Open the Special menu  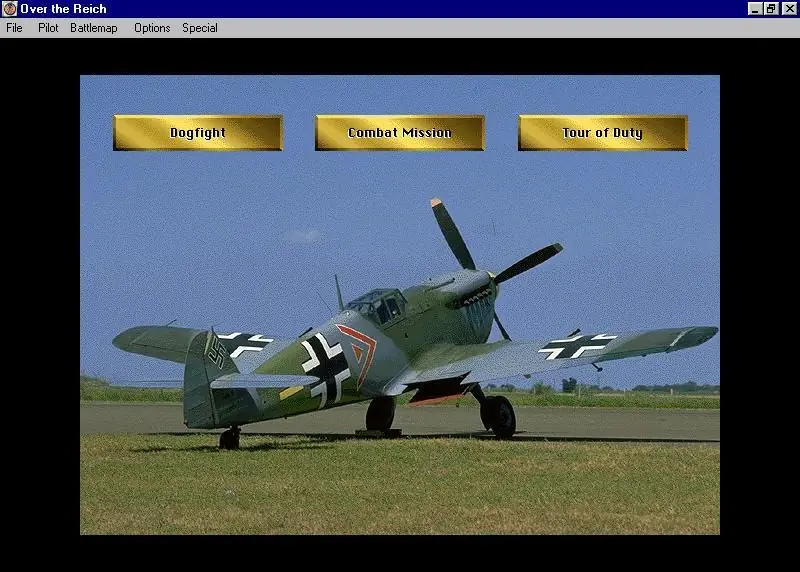pyautogui.click(x=200, y=28)
